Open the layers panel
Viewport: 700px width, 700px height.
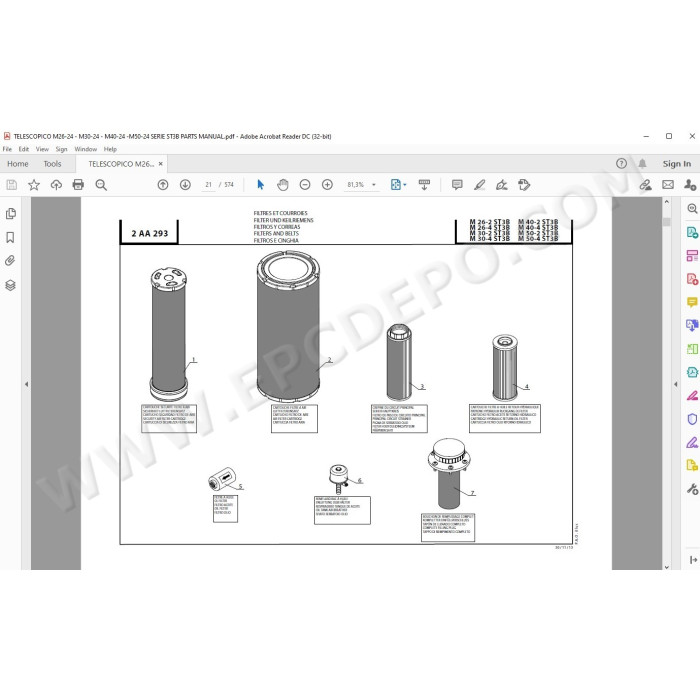pyautogui.click(x=10, y=285)
